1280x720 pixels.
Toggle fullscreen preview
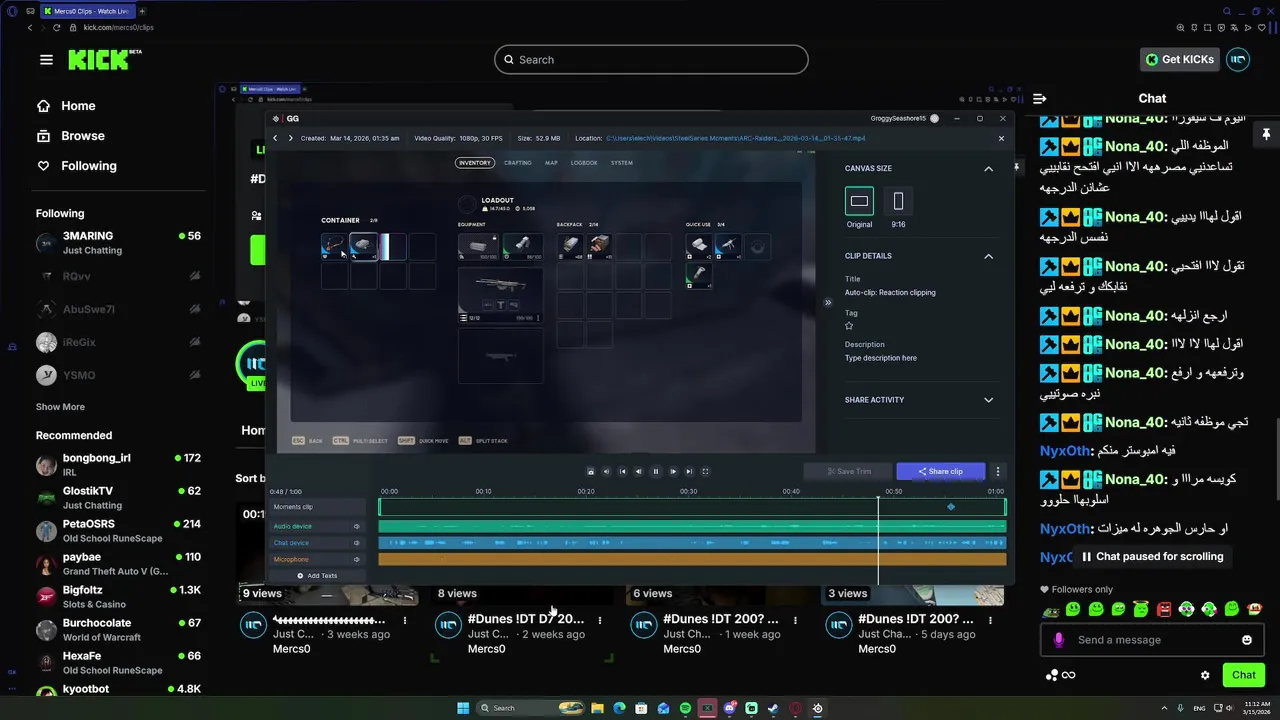[x=705, y=471]
